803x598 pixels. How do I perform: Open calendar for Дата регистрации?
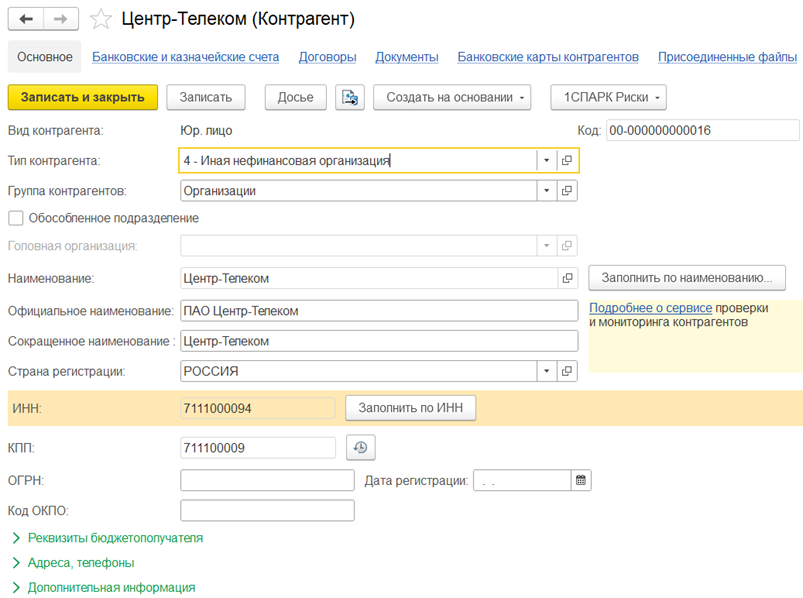coord(581,480)
